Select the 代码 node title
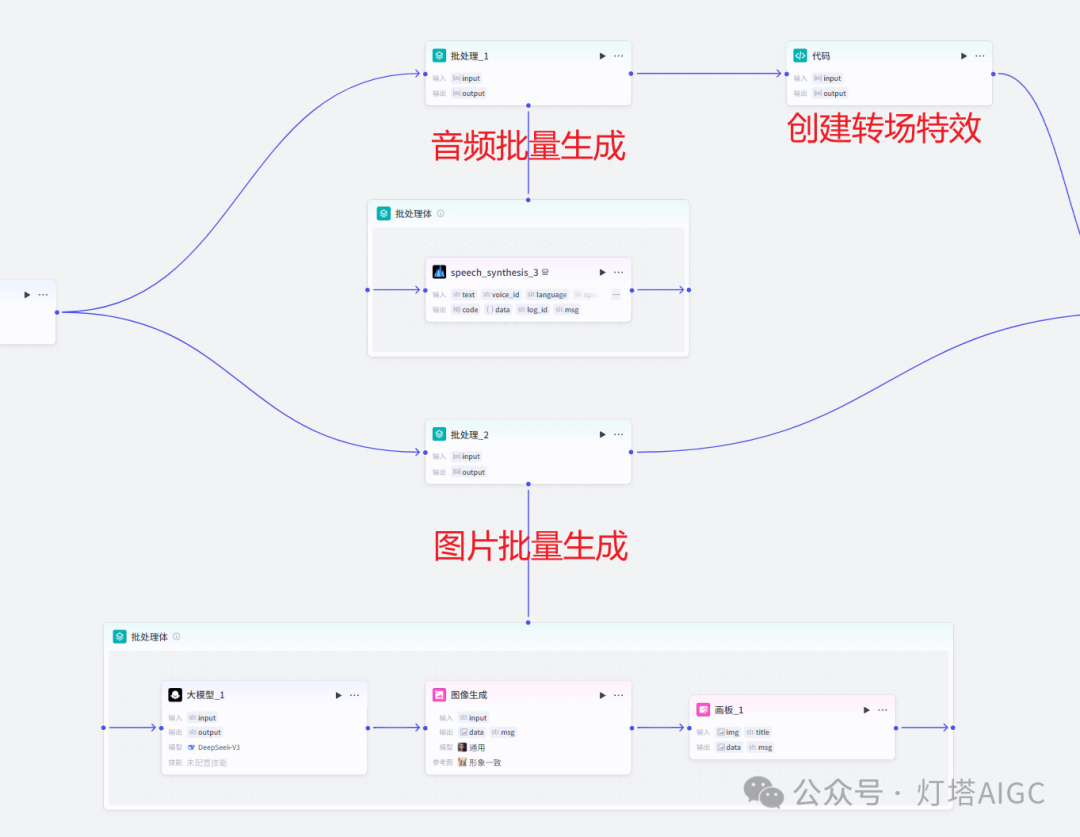Viewport: 1080px width, 837px height. pyautogui.click(x=820, y=56)
